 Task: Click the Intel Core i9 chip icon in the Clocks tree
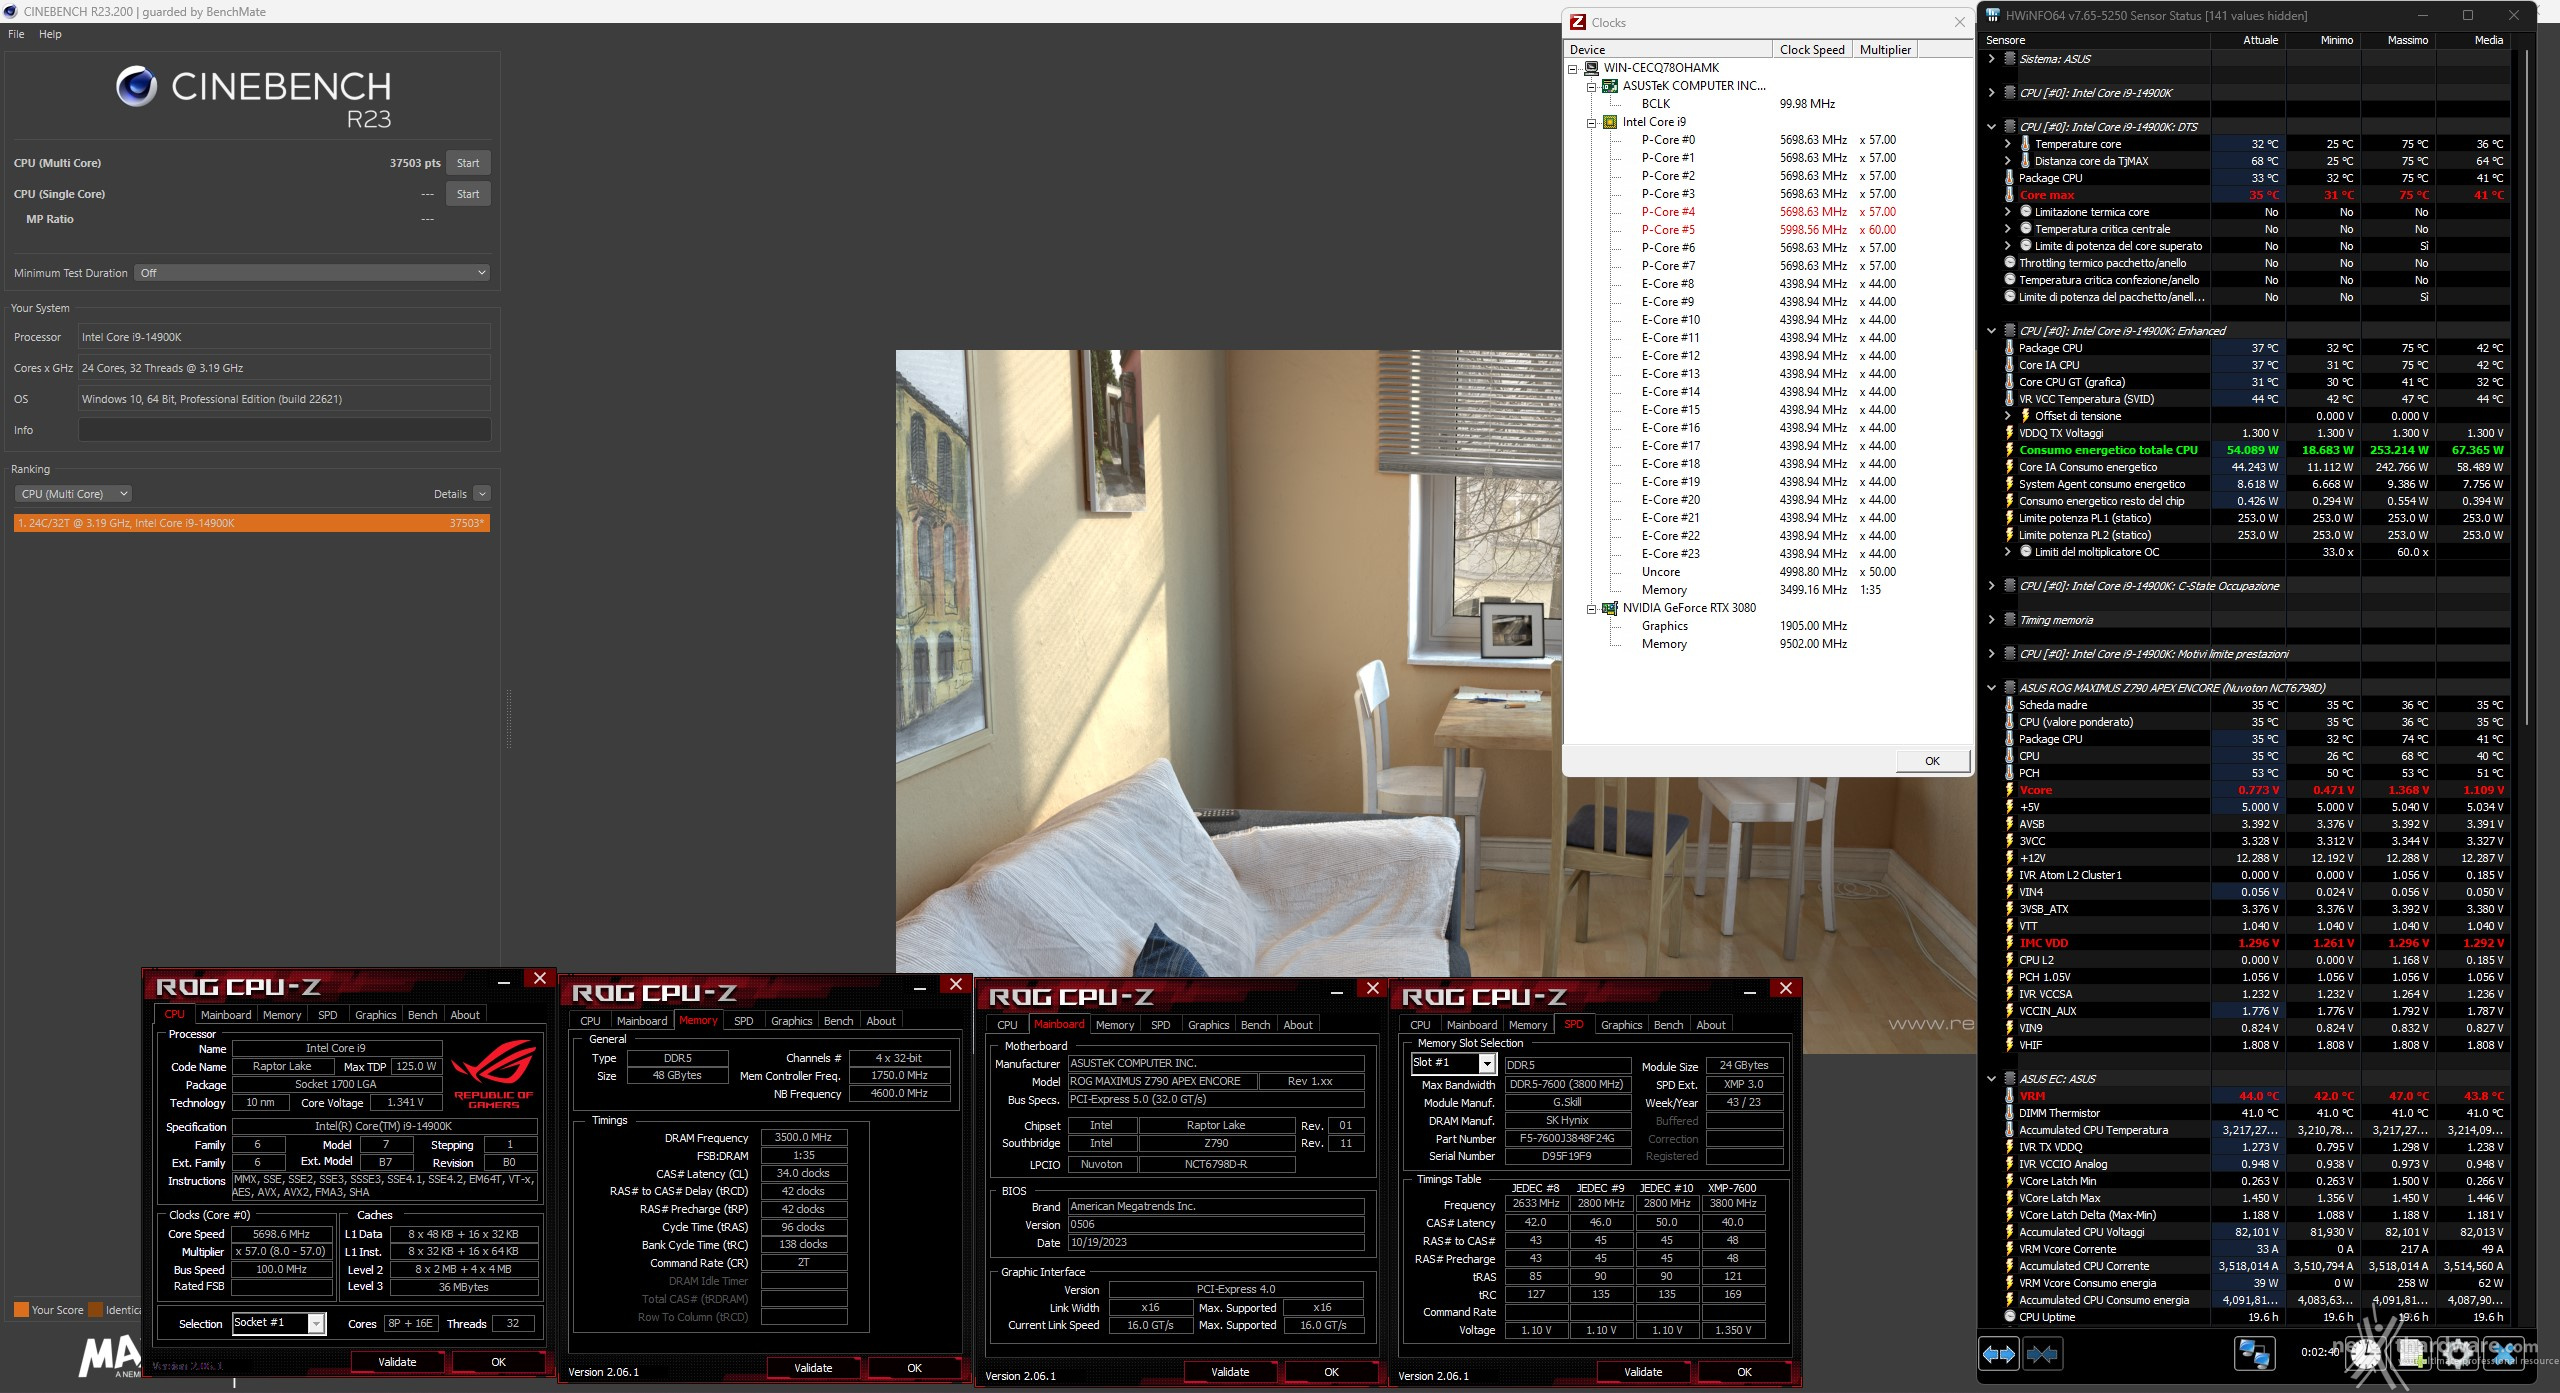(1610, 122)
